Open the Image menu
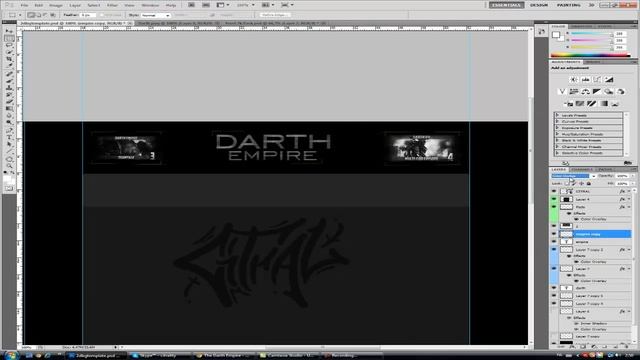The height and width of the screenshot is (360, 640). 56,5
